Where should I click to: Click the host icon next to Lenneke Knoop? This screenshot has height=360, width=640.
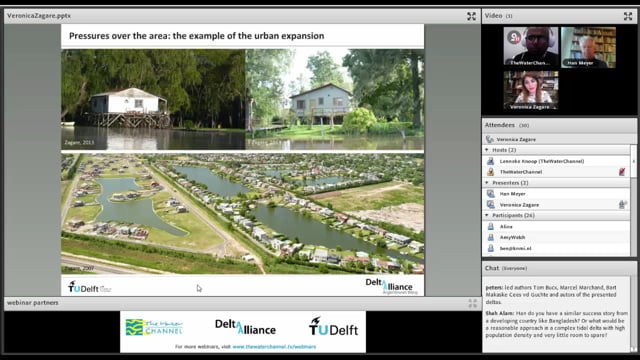491,161
